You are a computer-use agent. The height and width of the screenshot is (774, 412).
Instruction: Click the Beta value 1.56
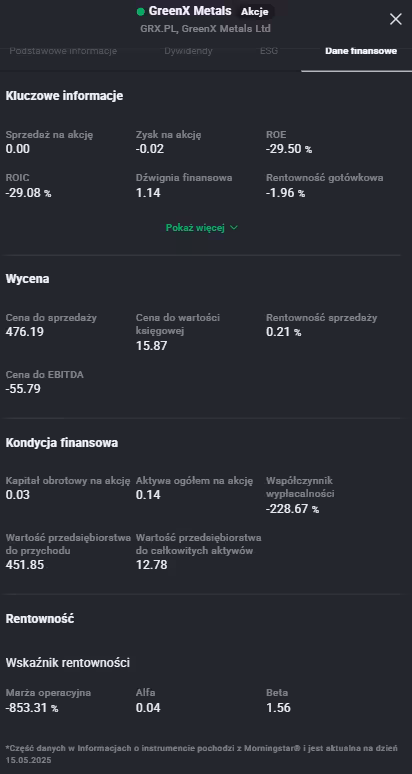click(278, 708)
